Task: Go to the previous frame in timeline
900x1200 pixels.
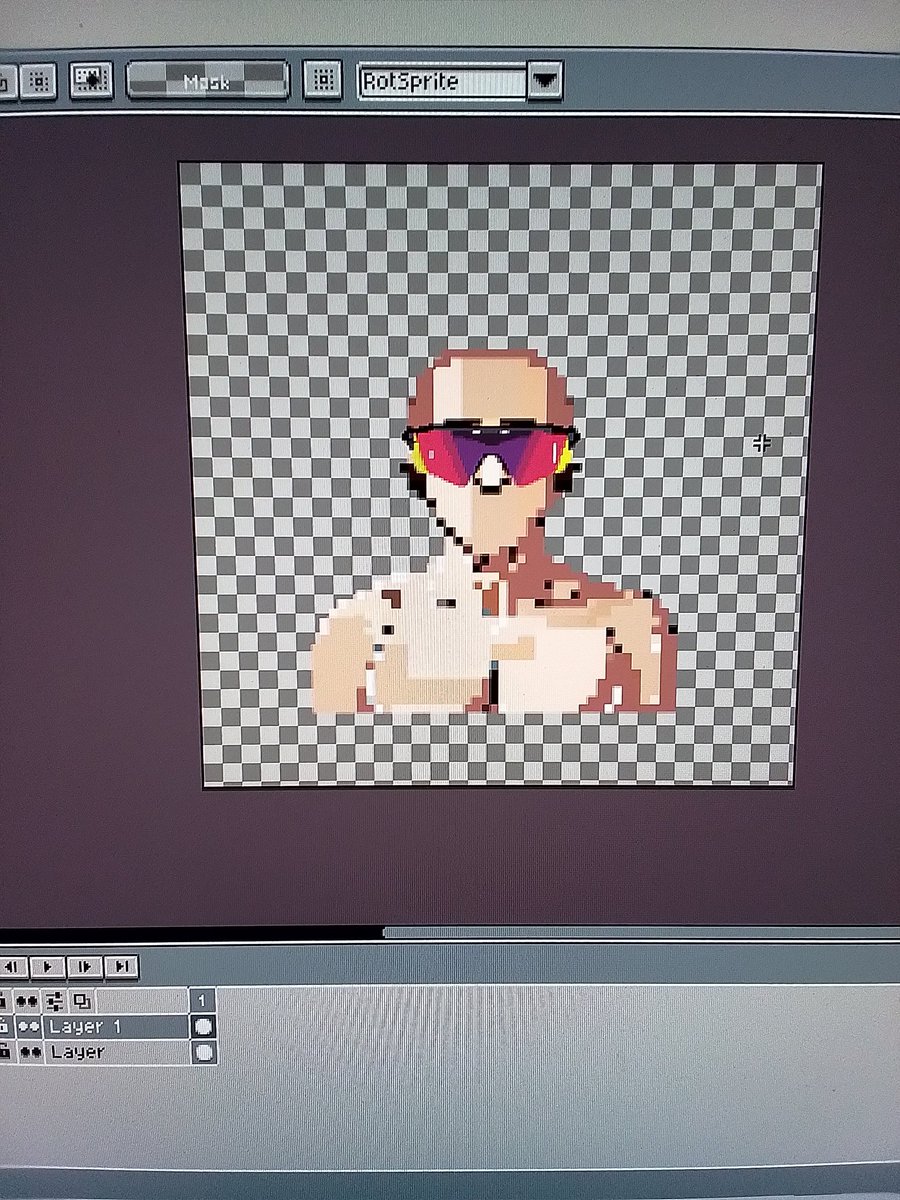Action: coord(12,967)
